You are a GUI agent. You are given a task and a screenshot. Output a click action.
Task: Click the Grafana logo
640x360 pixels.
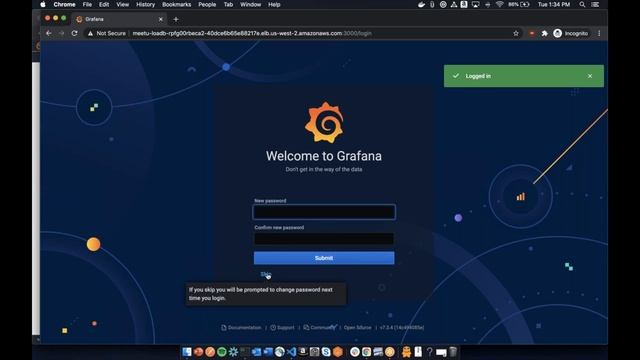point(324,122)
